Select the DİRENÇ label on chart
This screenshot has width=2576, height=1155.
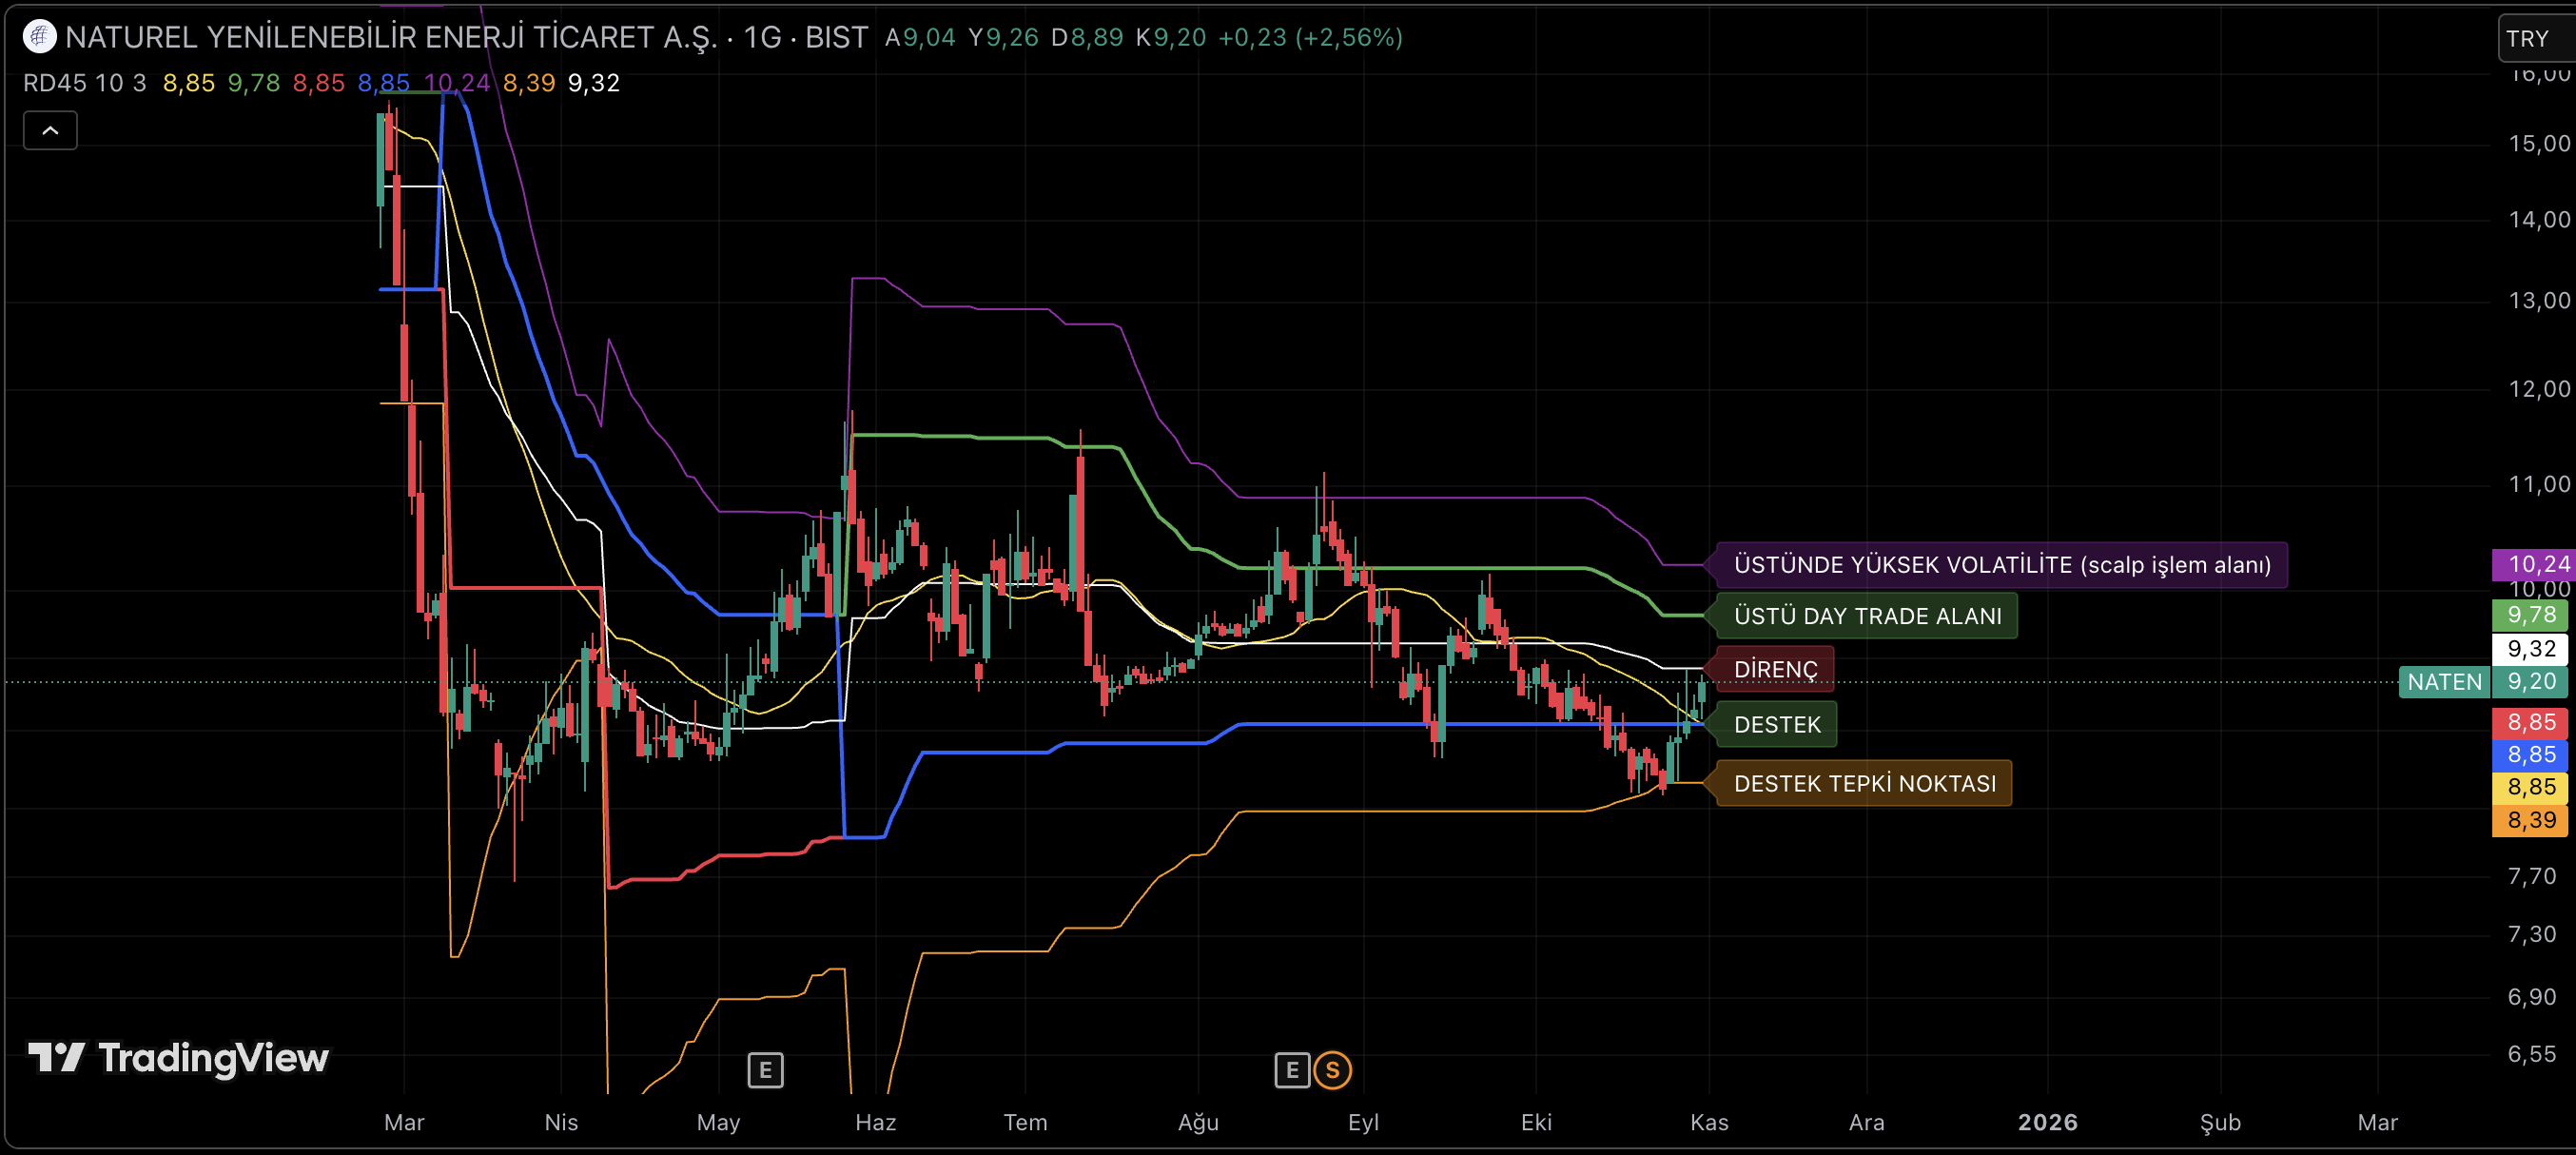click(1775, 669)
